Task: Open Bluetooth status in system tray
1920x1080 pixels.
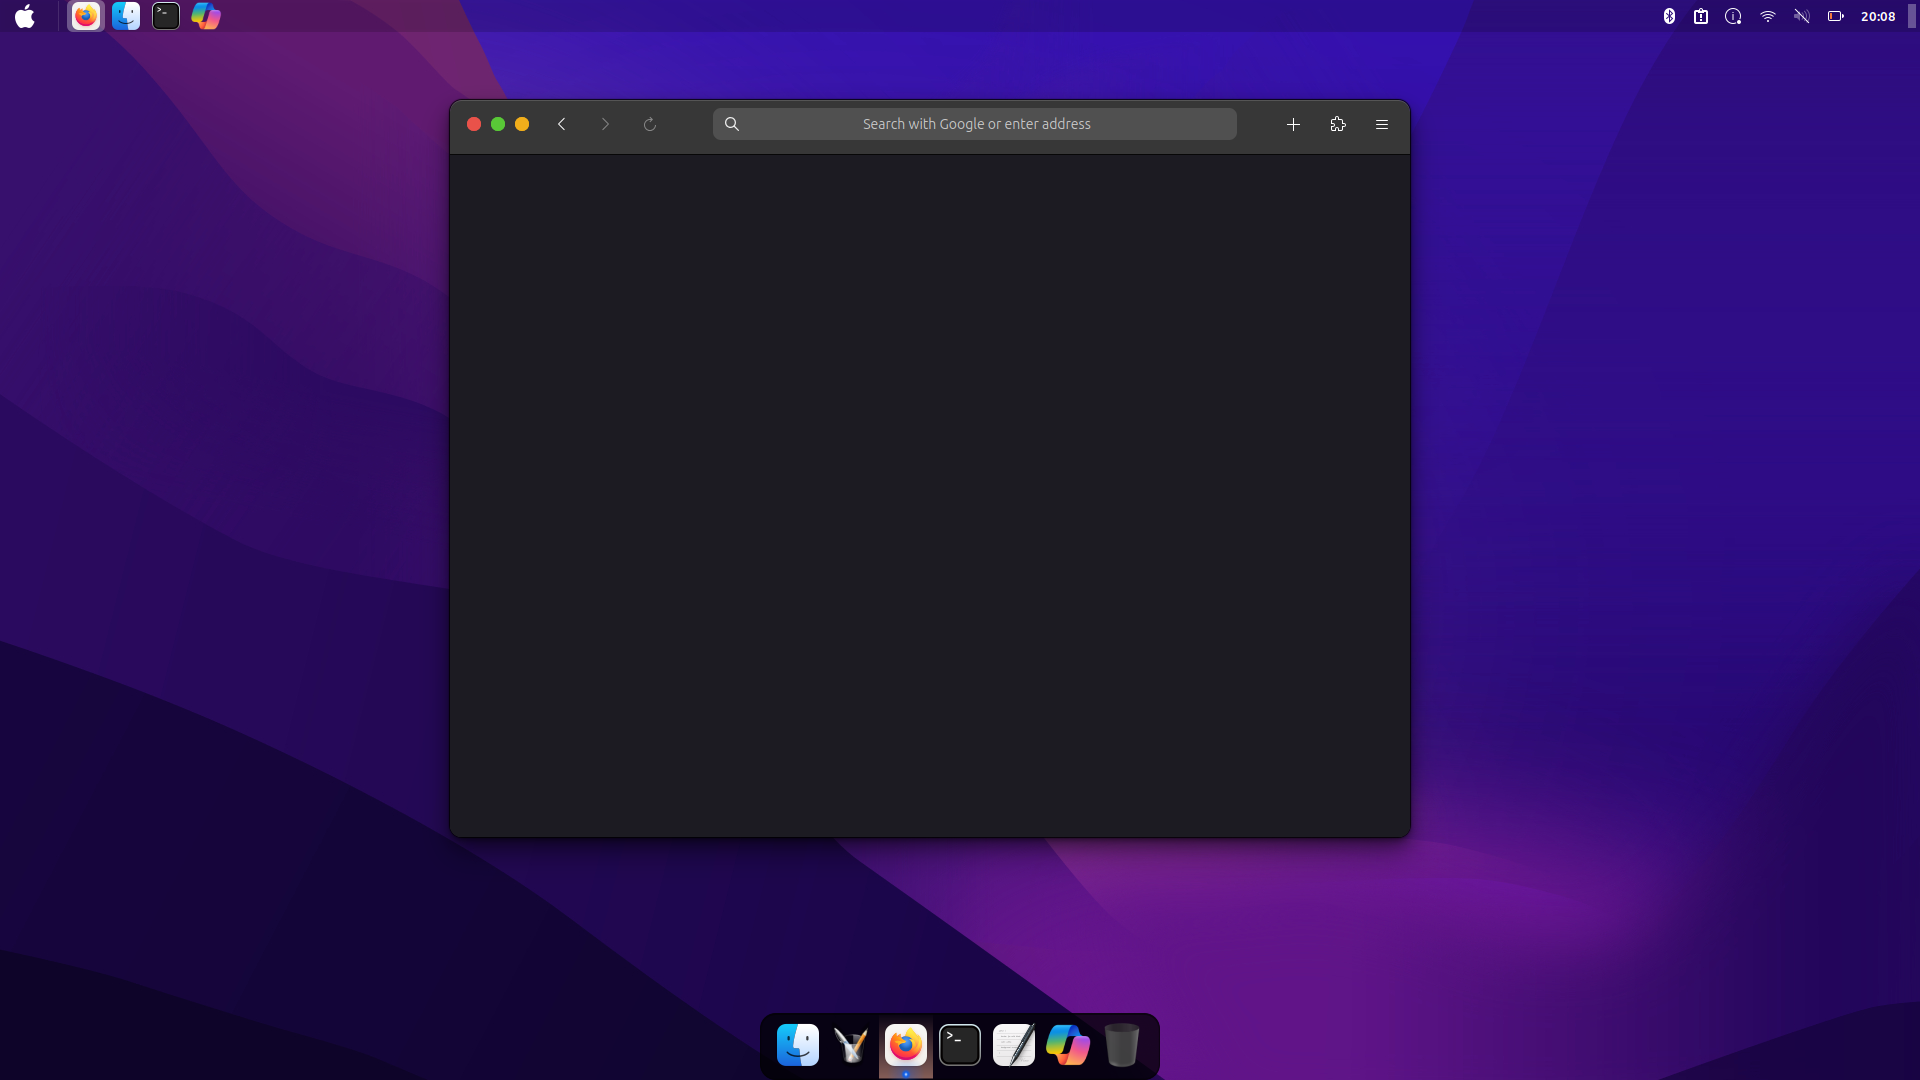Action: (1669, 16)
